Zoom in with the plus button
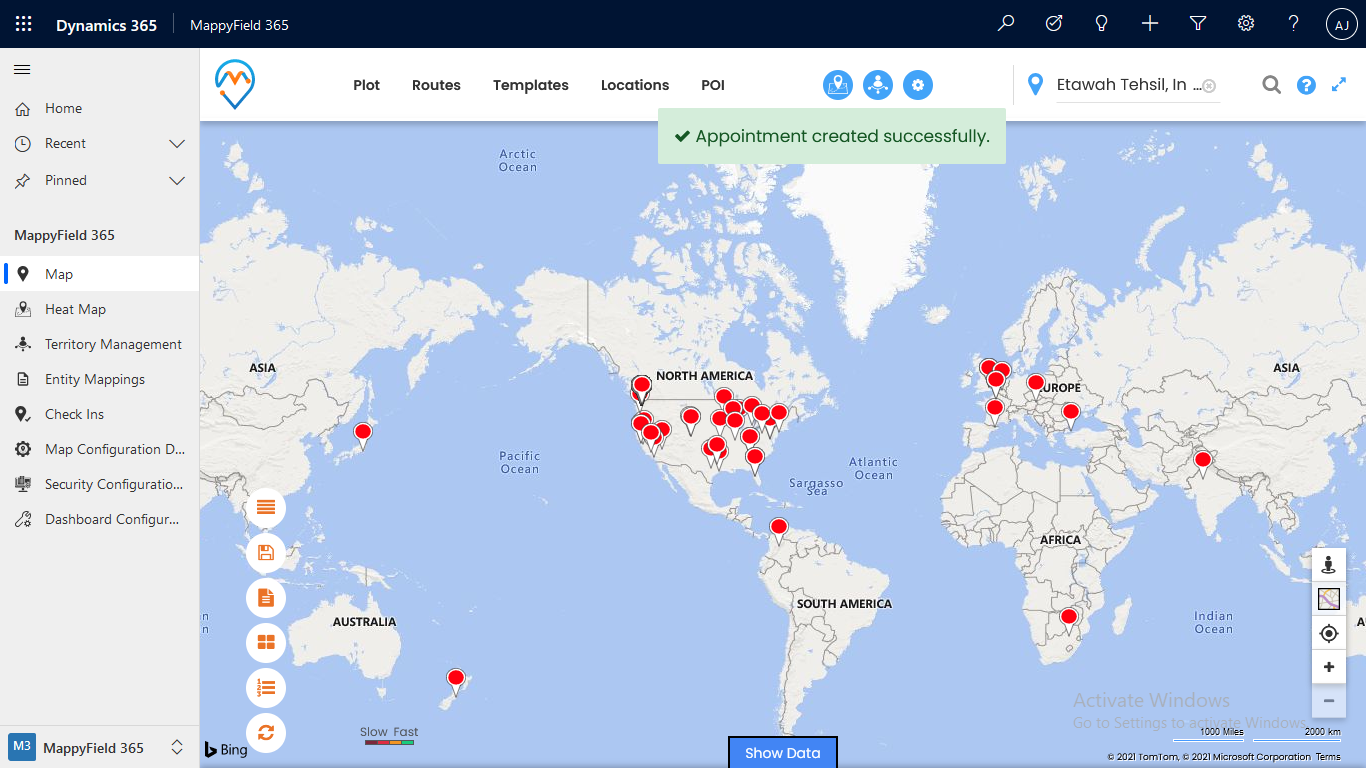This screenshot has width=1366, height=768. [1329, 667]
